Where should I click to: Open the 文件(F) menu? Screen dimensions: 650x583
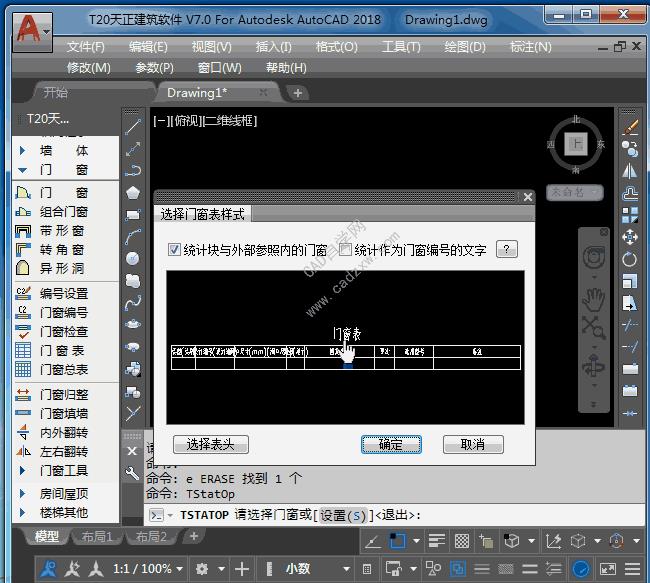click(x=86, y=47)
